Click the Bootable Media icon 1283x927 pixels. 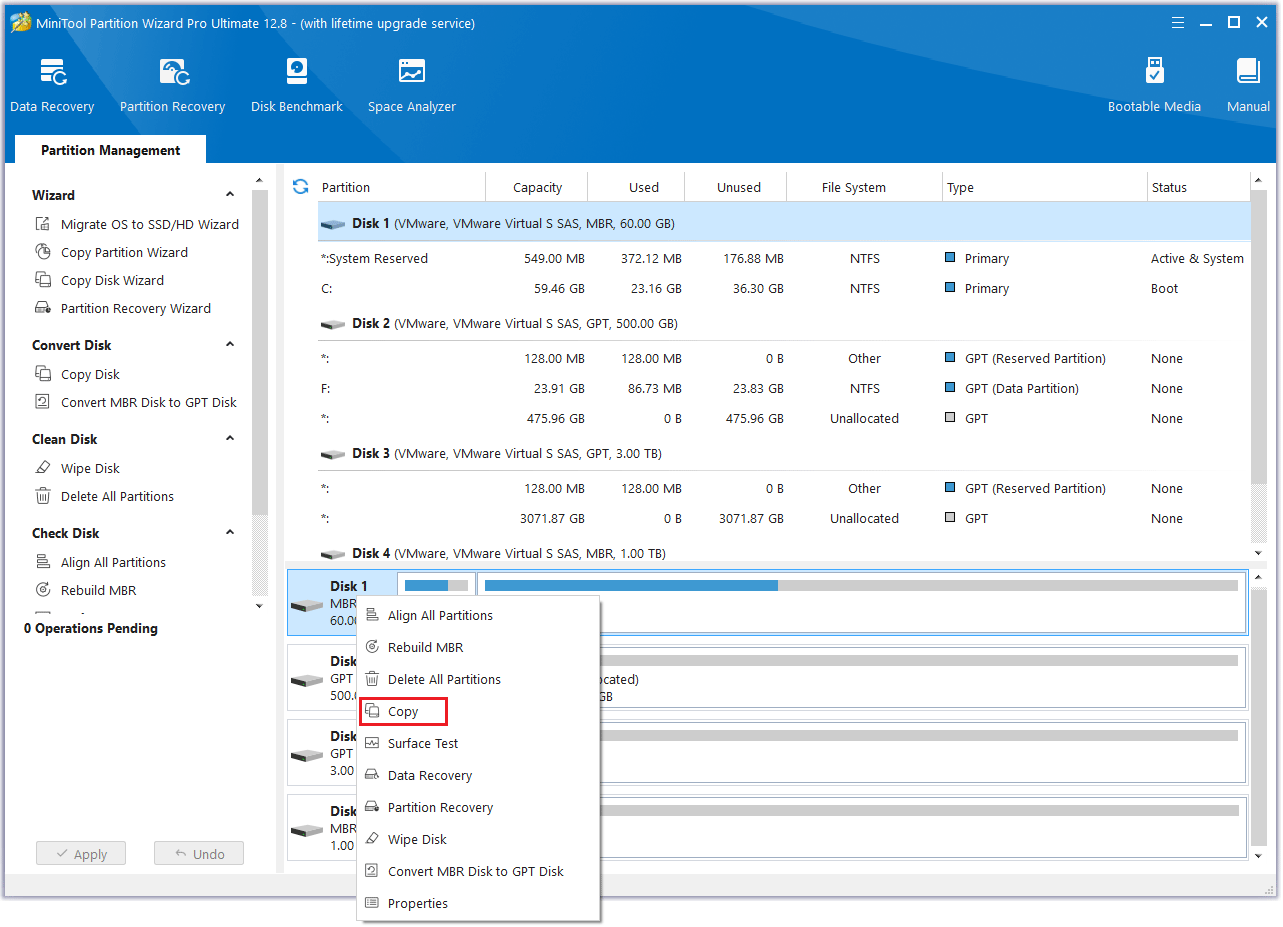coord(1154,72)
